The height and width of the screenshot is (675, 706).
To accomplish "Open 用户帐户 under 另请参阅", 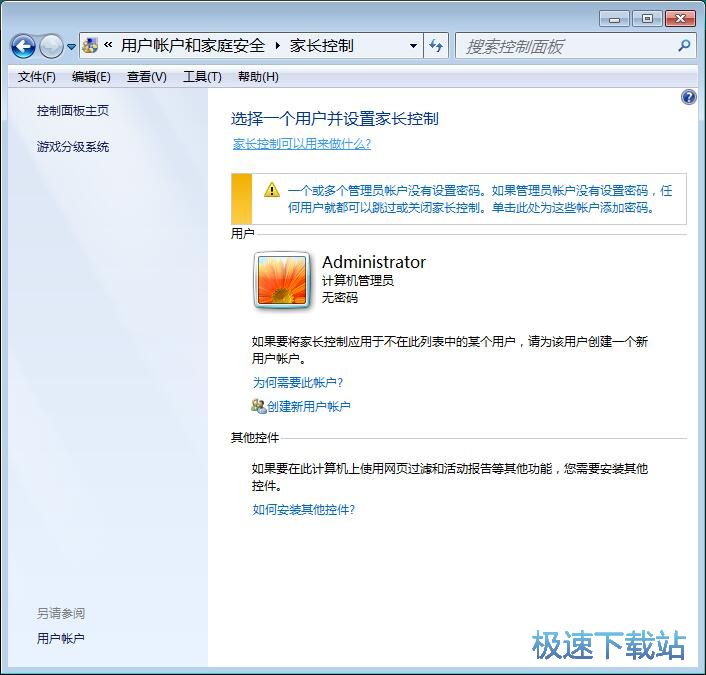I will [x=60, y=639].
